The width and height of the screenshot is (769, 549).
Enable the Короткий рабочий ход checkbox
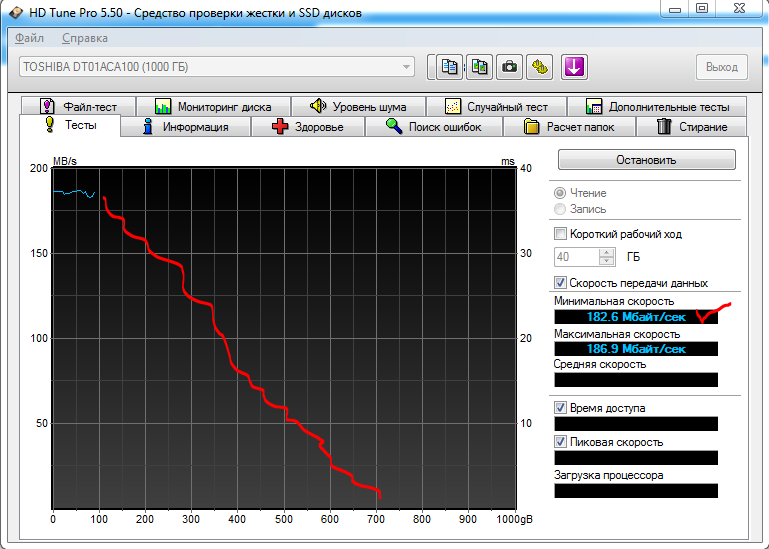[x=560, y=234]
